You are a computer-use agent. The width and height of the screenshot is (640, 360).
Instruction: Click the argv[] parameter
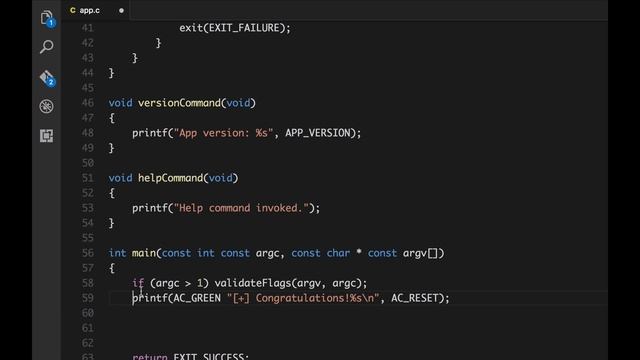point(420,253)
